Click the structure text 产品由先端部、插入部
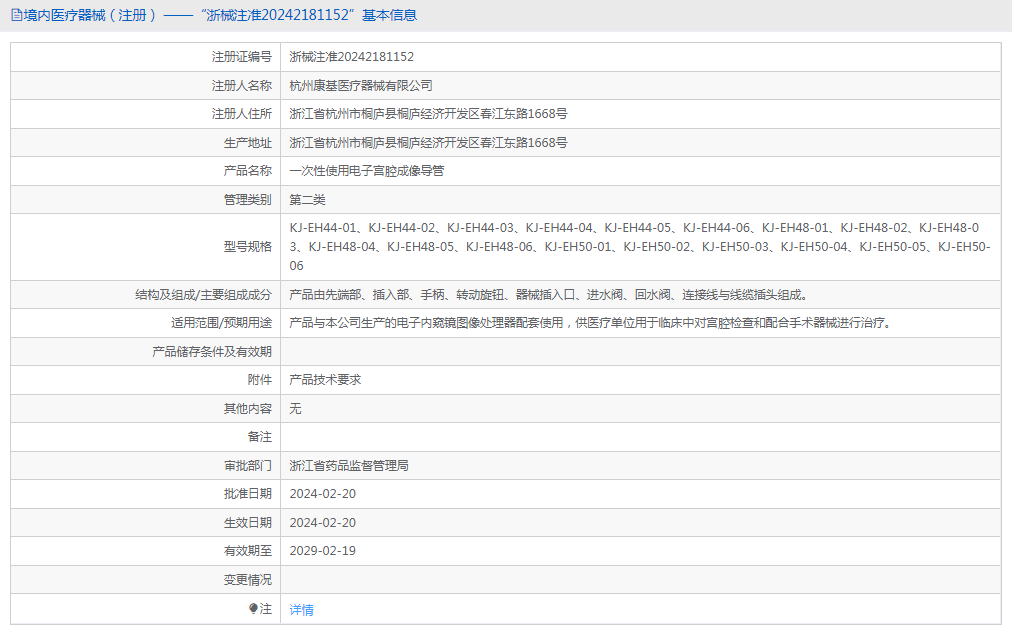 pyautogui.click(x=549, y=295)
